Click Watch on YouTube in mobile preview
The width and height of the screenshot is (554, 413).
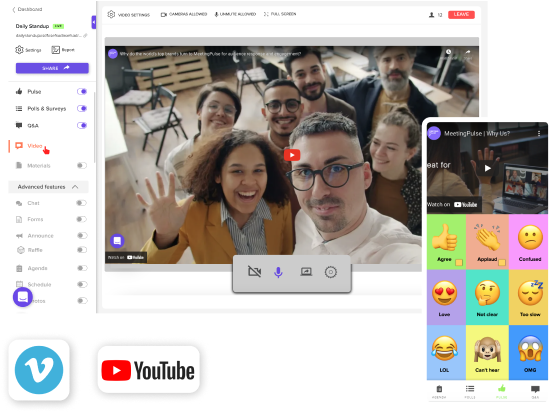pyautogui.click(x=454, y=205)
